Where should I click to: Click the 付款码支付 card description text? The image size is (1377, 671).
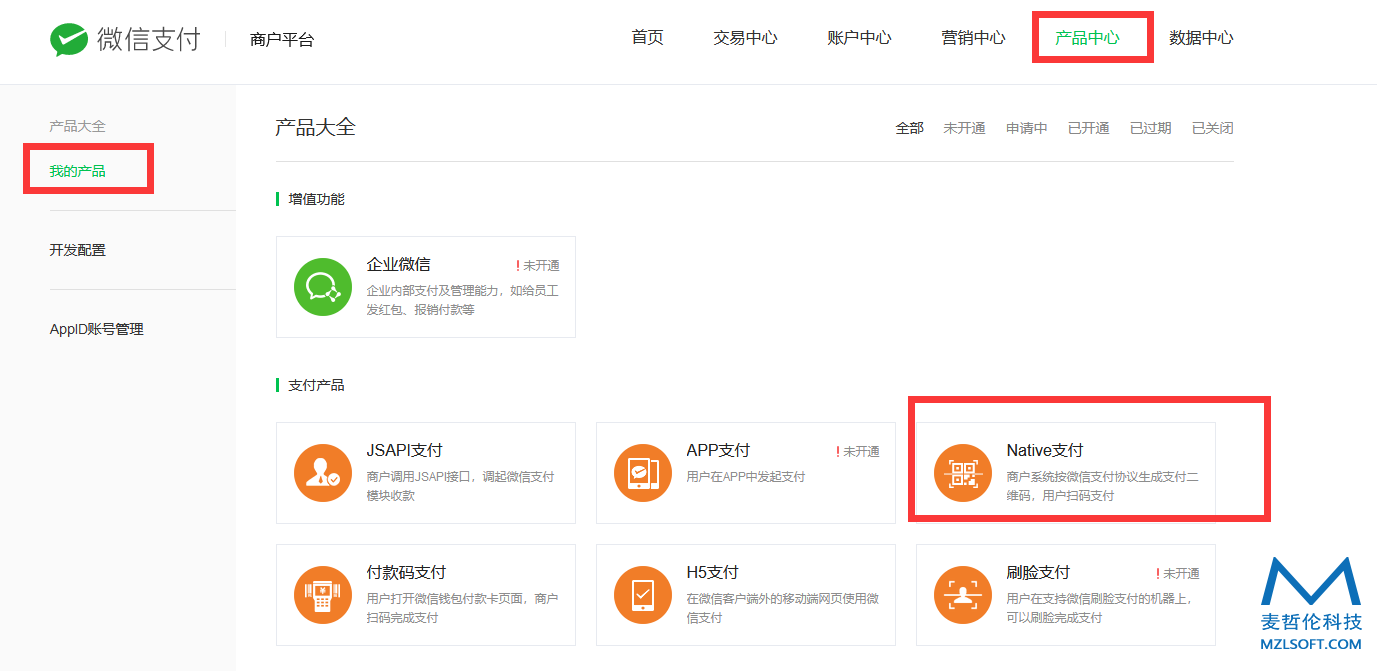pyautogui.click(x=463, y=608)
